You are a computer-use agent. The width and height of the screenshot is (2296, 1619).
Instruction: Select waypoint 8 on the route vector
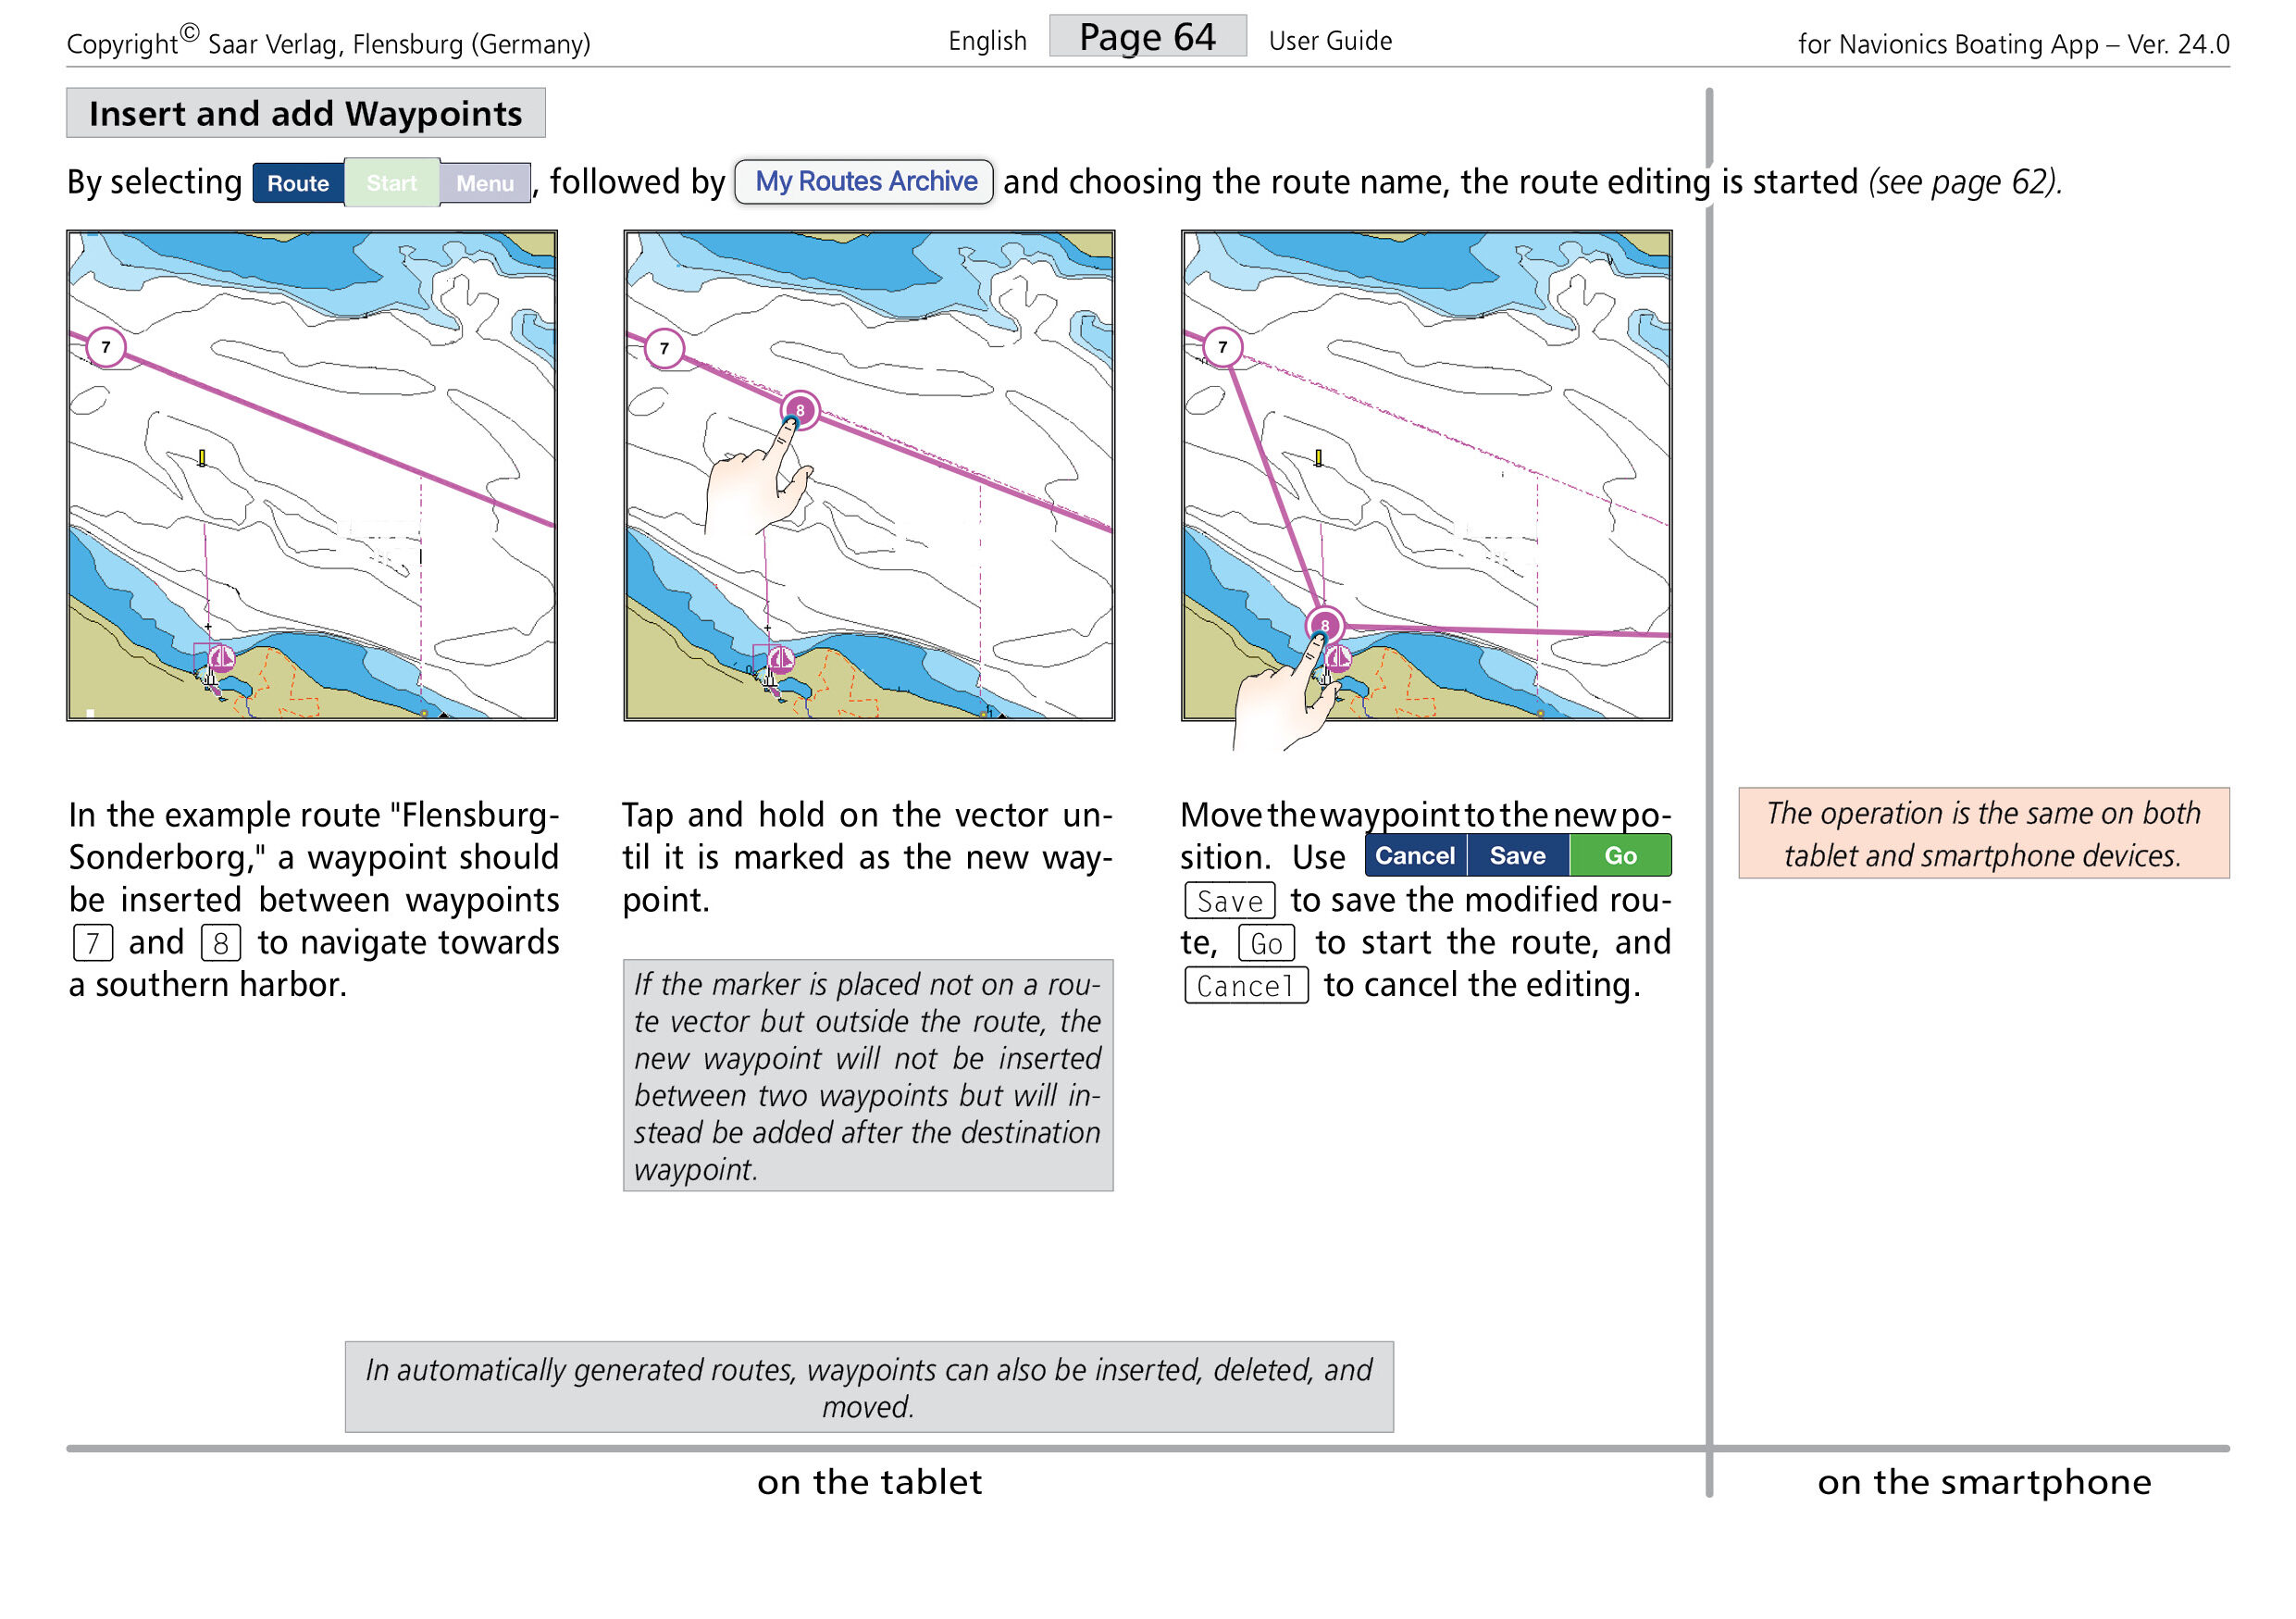pyautogui.click(x=800, y=410)
